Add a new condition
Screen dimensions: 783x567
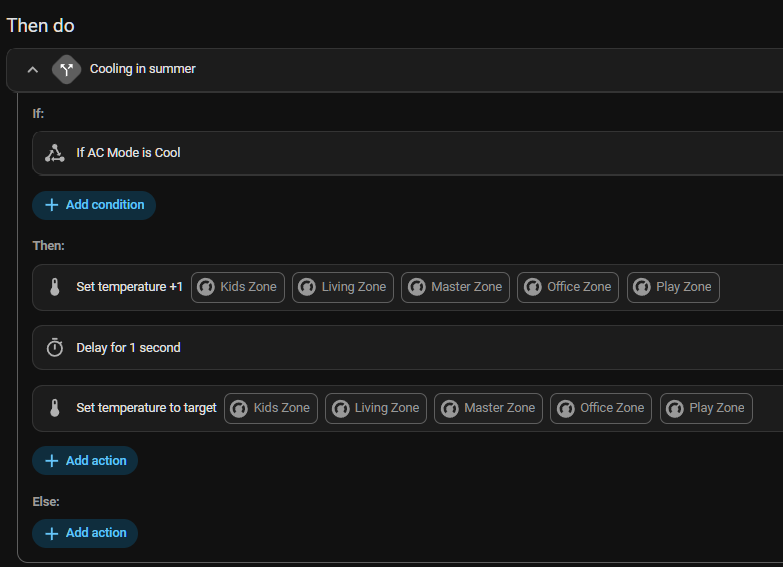point(94,205)
